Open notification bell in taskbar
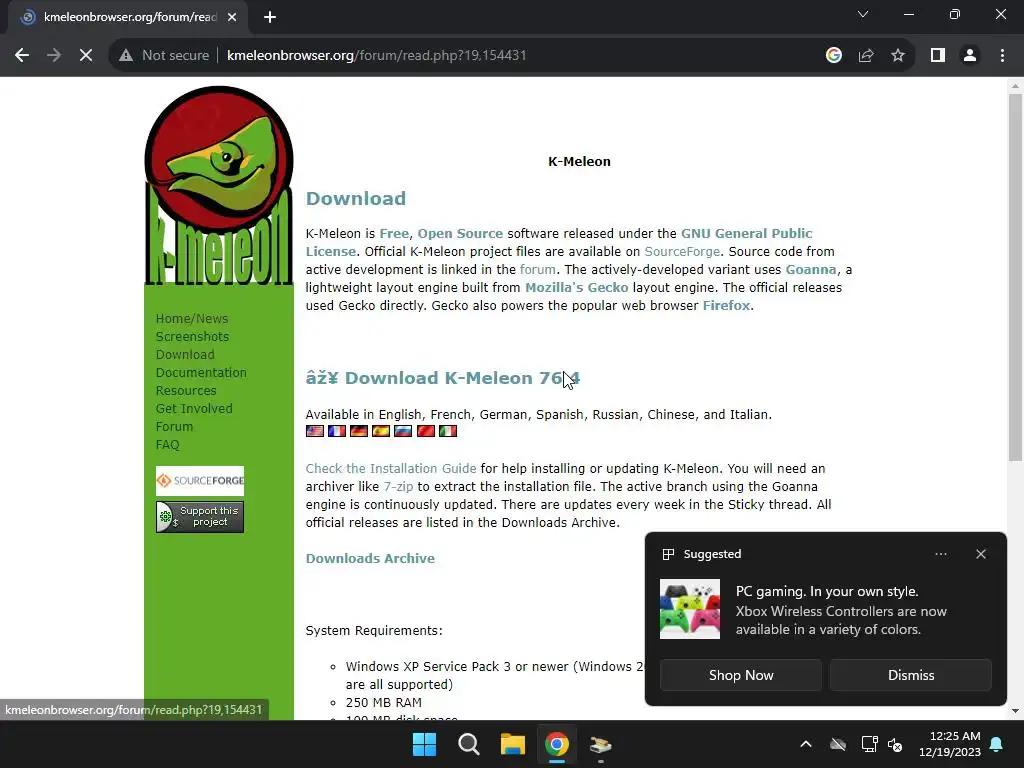This screenshot has width=1024, height=768. click(997, 744)
